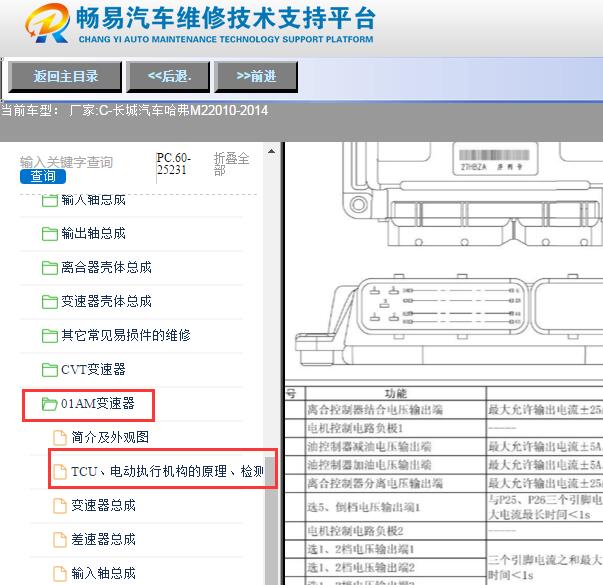This screenshot has height=585, width=603.
Task: Click the 油控制器减油电压输出端 table cell
Action: (396, 446)
